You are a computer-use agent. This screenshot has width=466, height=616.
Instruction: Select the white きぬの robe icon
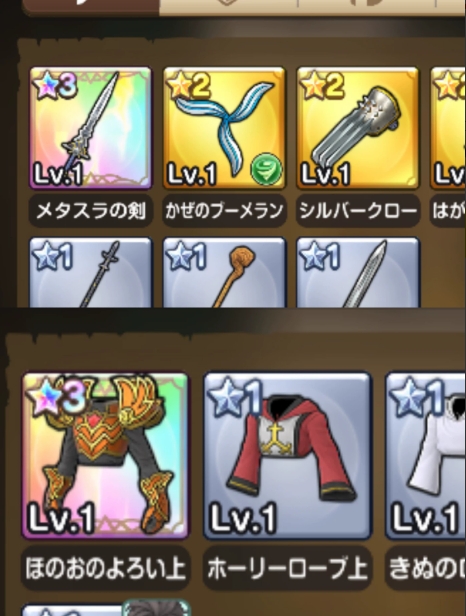pyautogui.click(x=426, y=455)
